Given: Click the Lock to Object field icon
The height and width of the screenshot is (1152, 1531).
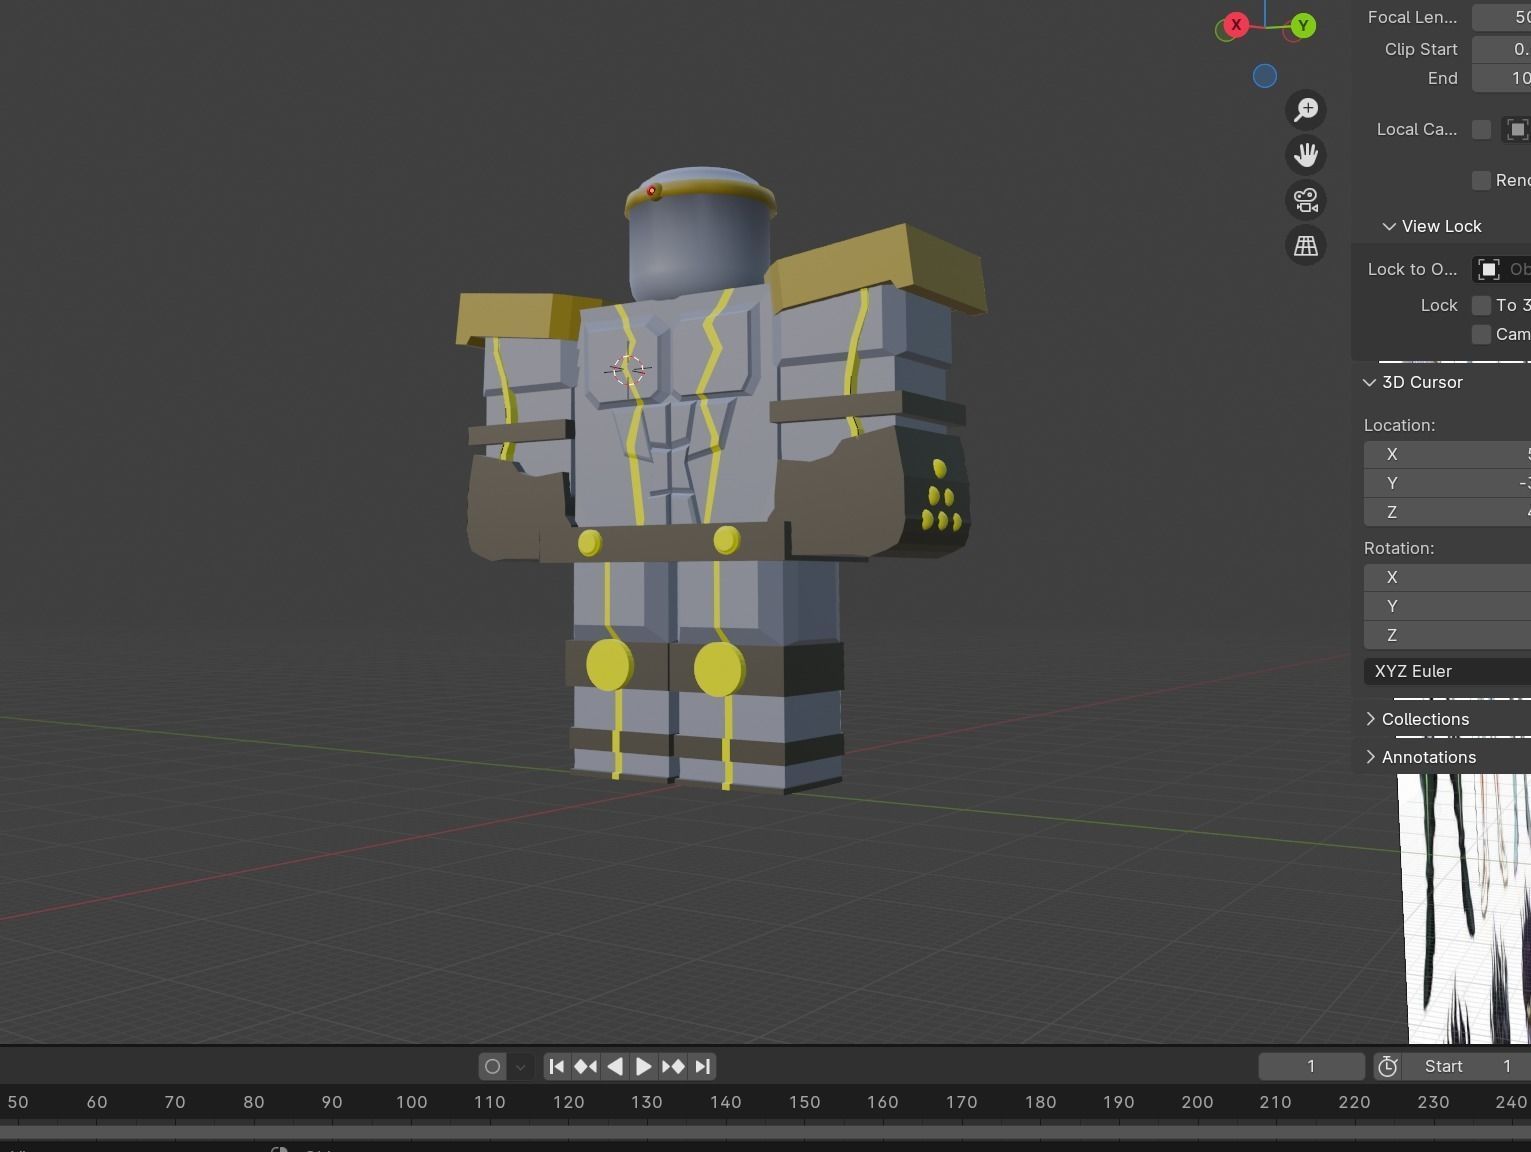Looking at the screenshot, I should [1489, 269].
